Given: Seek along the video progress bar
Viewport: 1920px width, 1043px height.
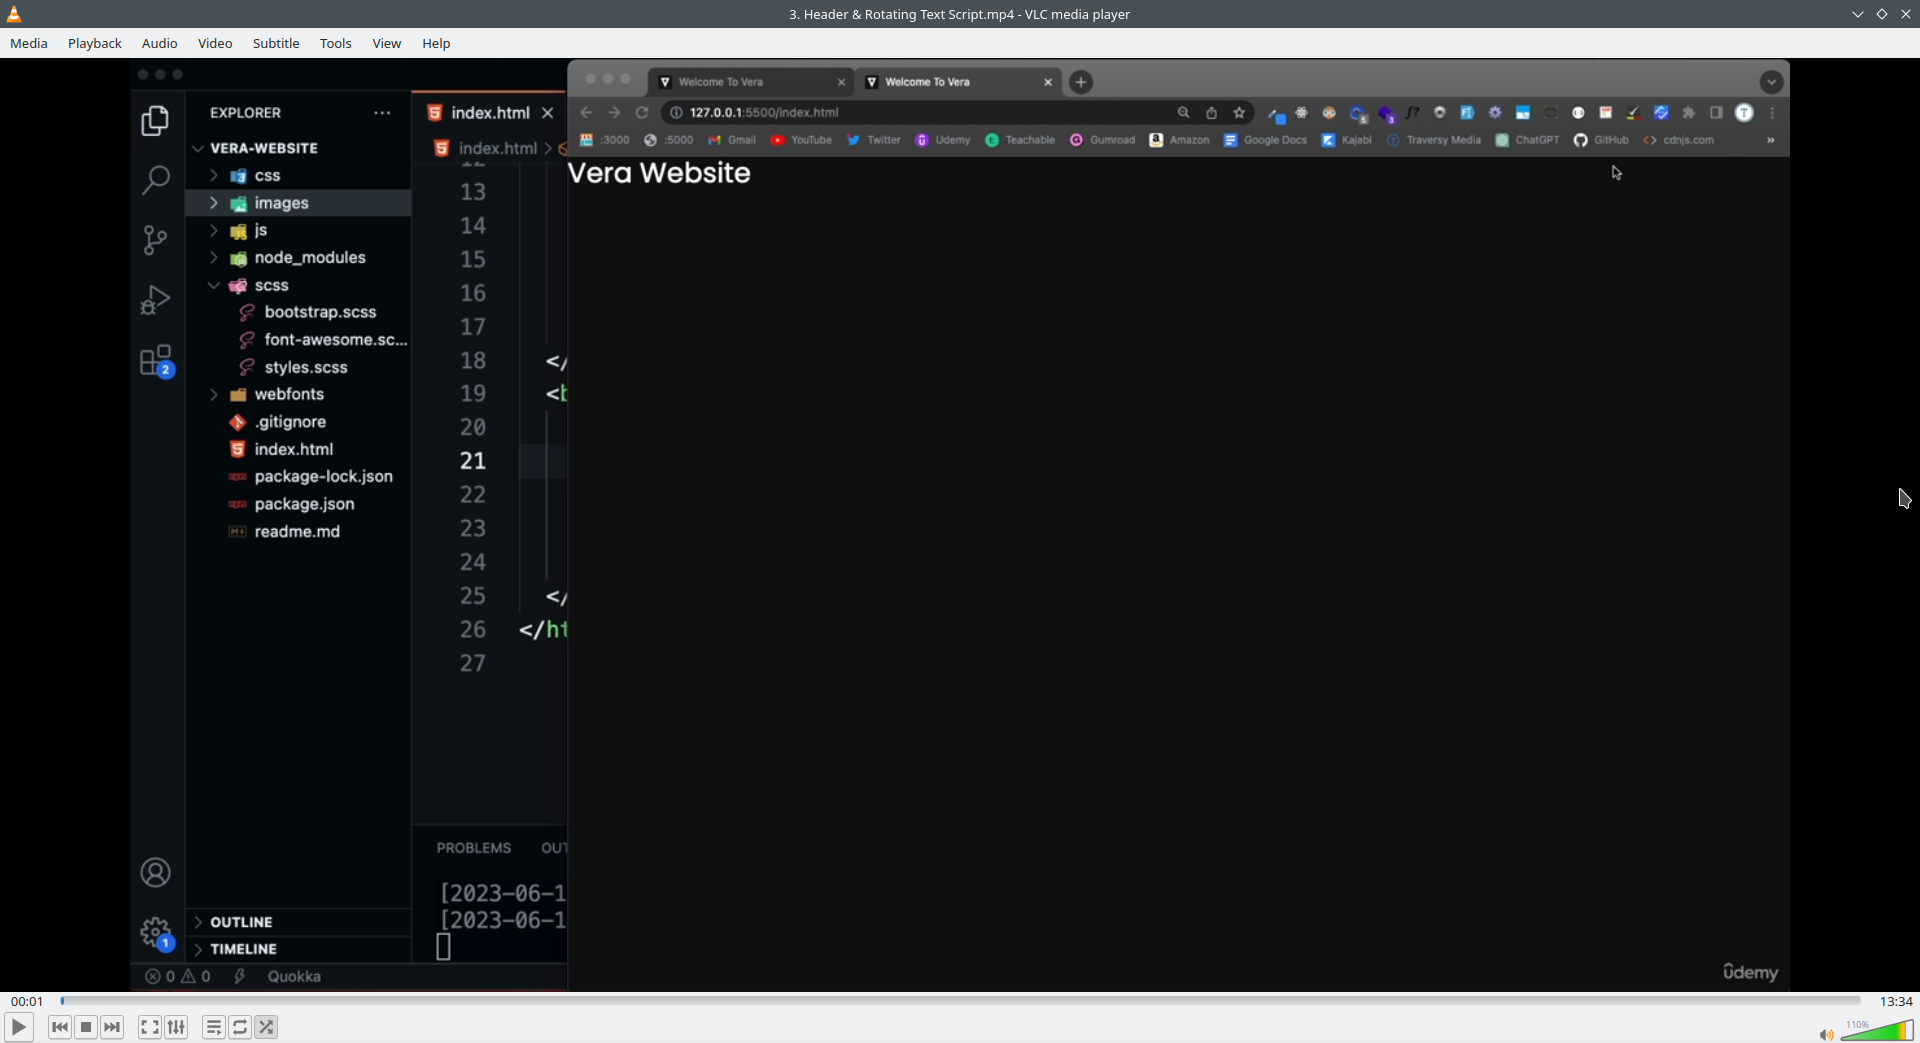Looking at the screenshot, I should coord(960,1001).
